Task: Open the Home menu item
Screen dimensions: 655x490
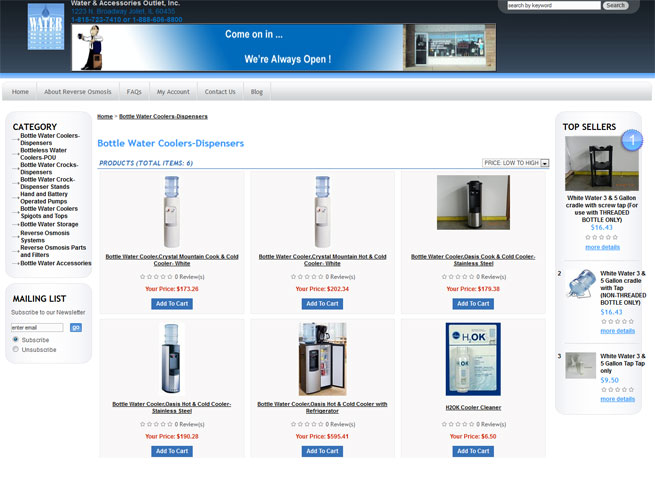Action: point(20,91)
